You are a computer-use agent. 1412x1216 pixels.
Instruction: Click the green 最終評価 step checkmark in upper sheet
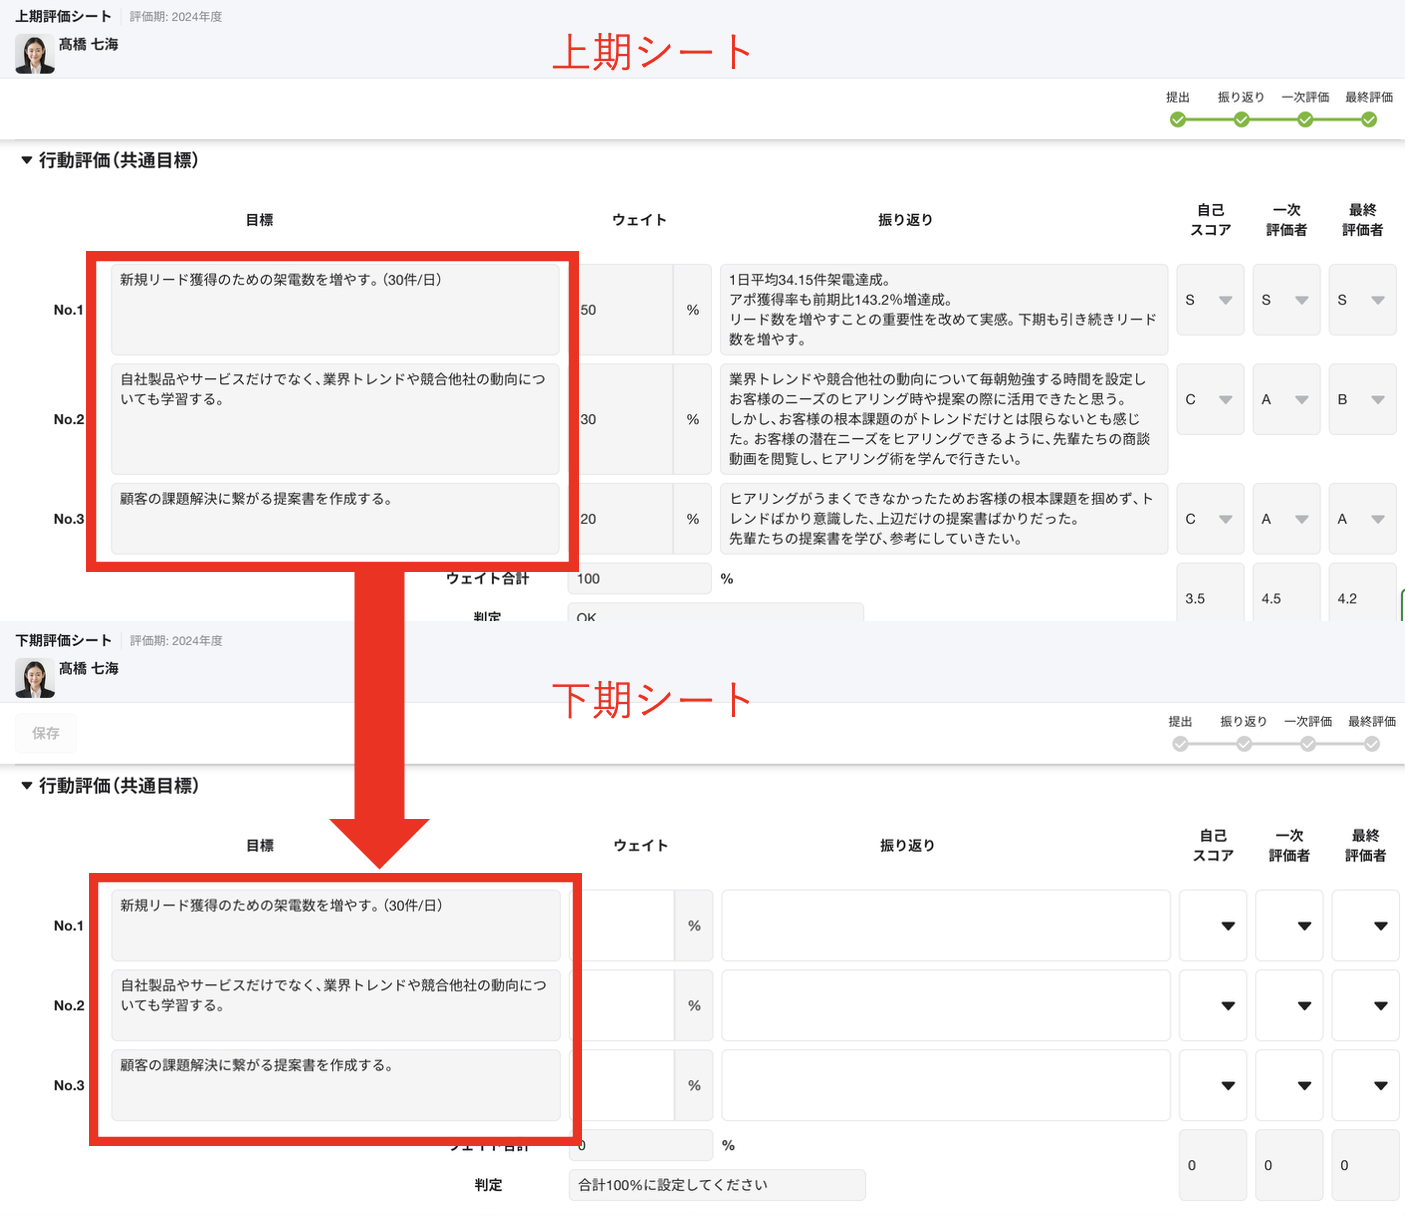1368,120
